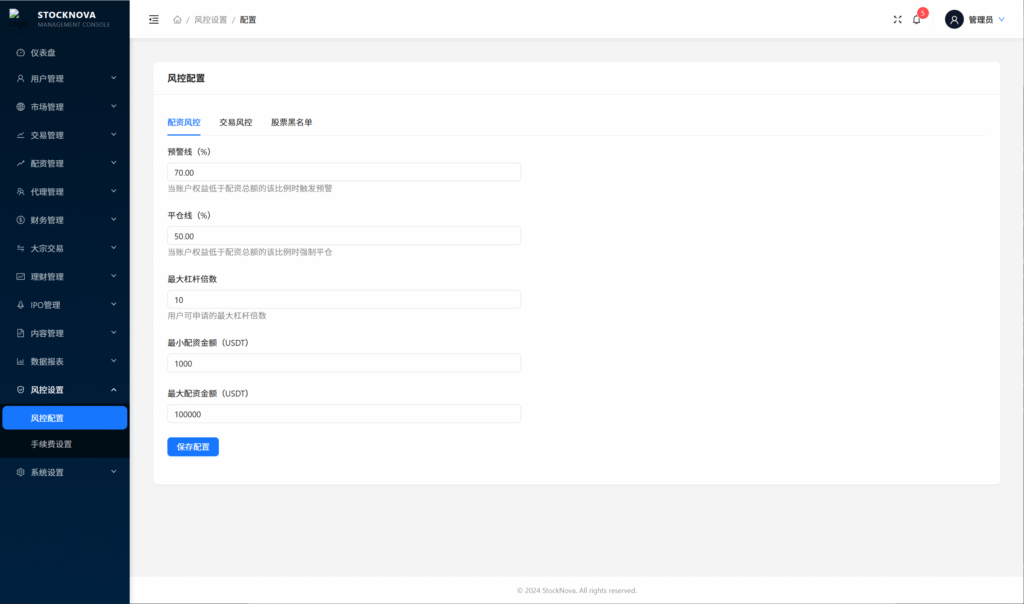Select the 配资风控 tab

point(184,122)
